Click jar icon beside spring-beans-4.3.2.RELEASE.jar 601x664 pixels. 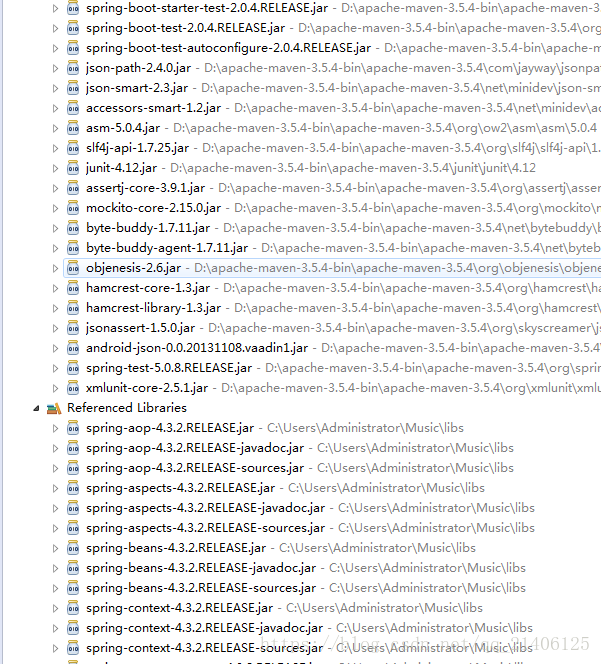73,548
